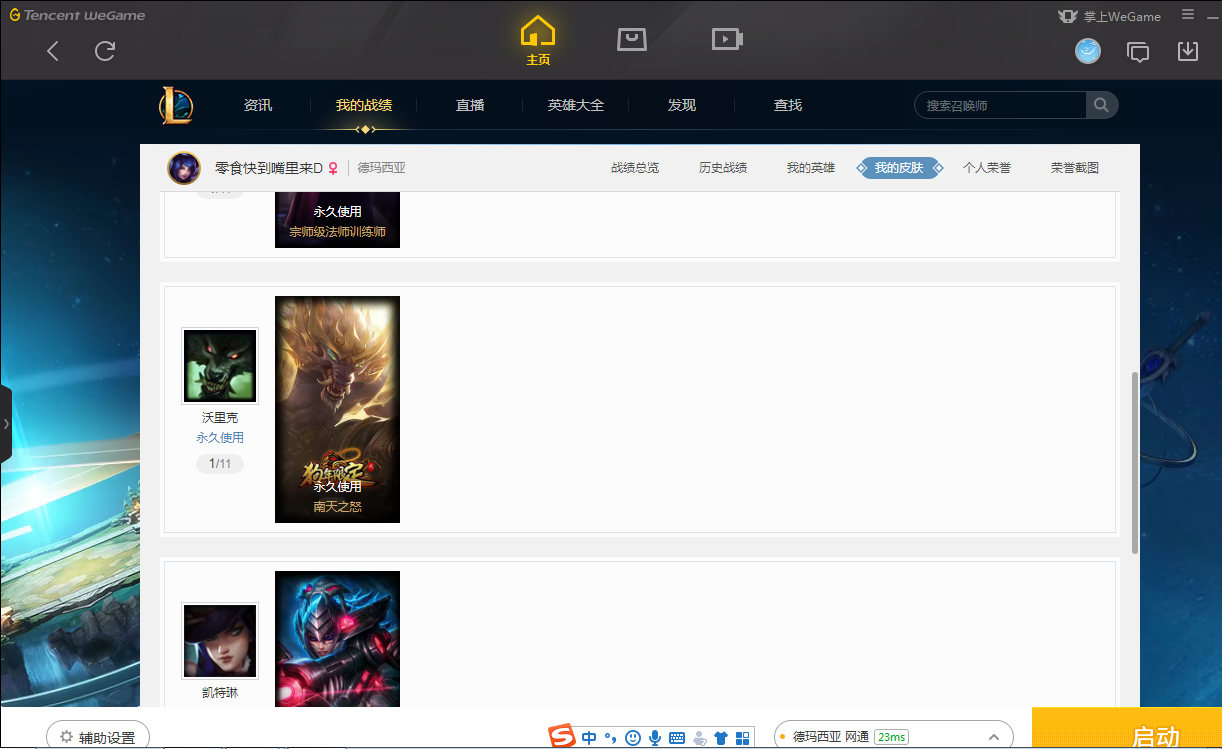Toggle the punctuation mode icon

click(x=610, y=738)
